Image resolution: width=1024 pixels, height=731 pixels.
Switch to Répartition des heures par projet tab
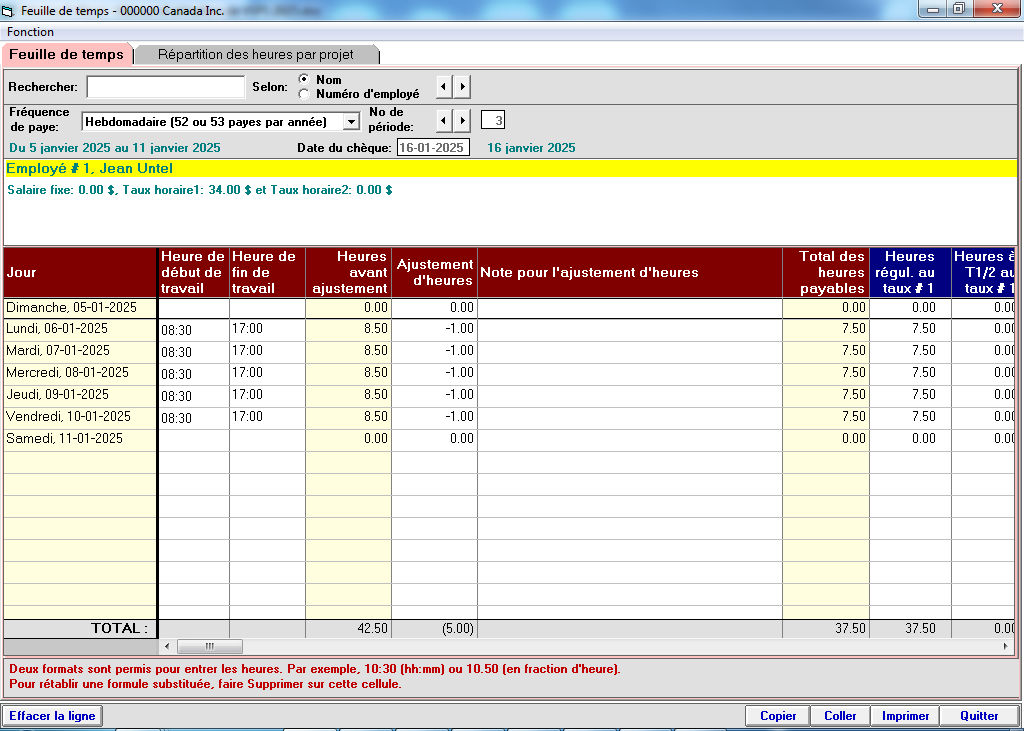(x=256, y=55)
